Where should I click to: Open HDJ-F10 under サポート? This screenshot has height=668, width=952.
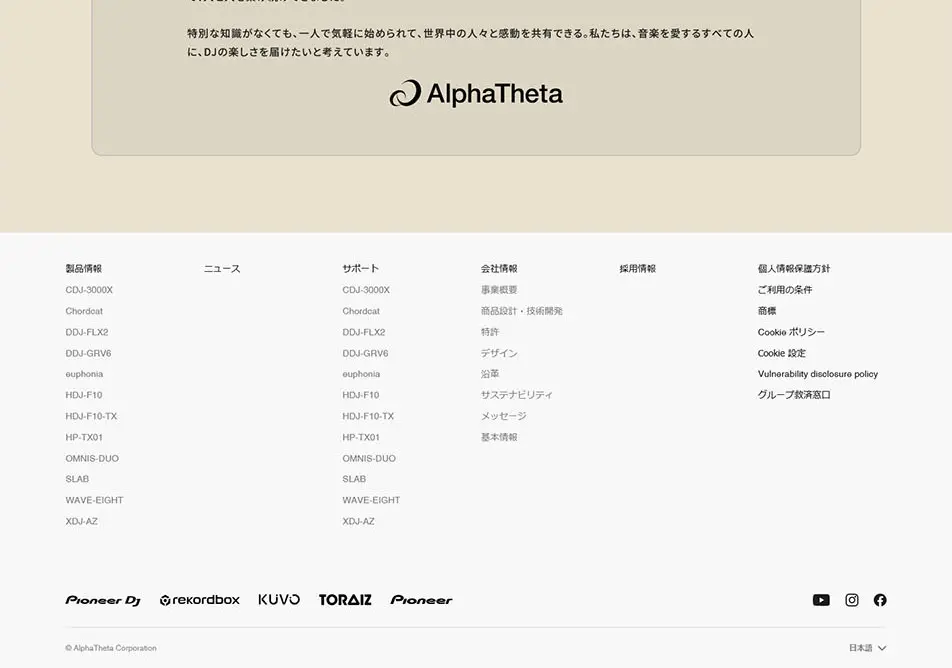[x=361, y=395]
